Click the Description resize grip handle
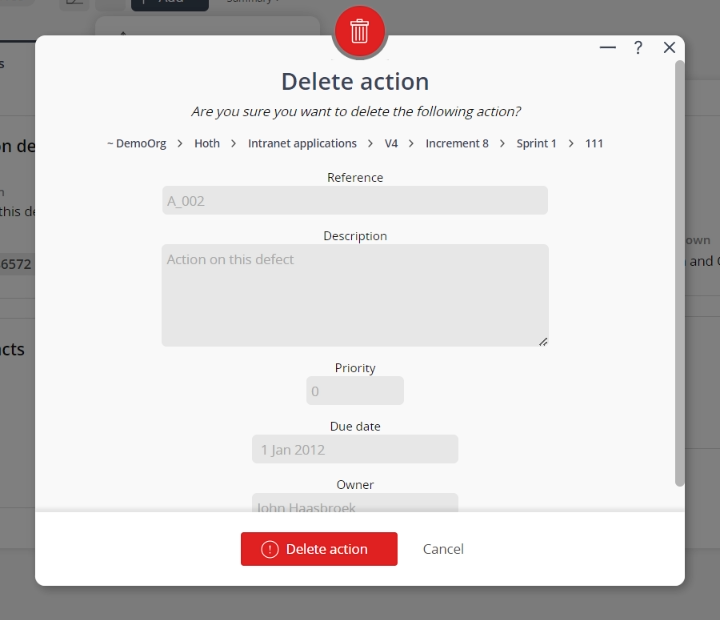Viewport: 720px width, 620px height. [x=543, y=342]
